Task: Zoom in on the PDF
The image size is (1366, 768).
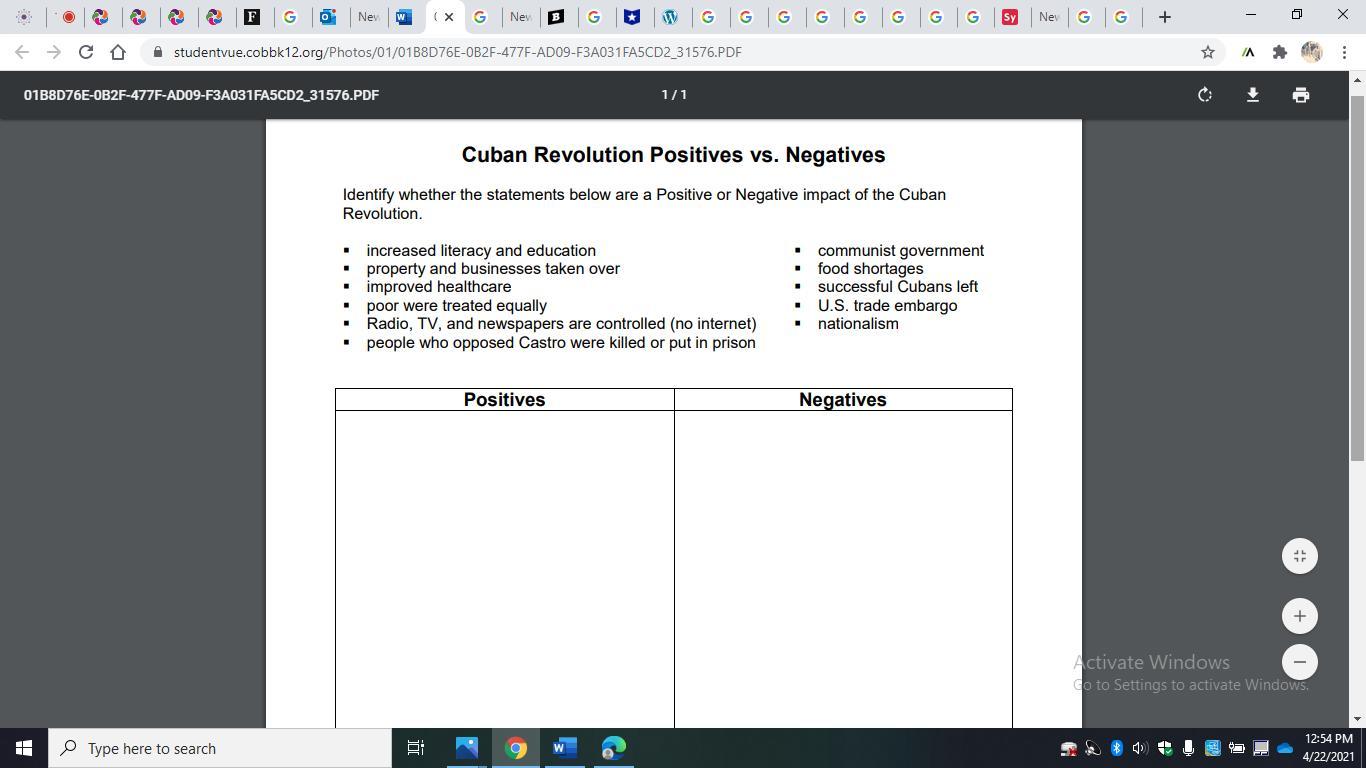Action: click(x=1299, y=616)
